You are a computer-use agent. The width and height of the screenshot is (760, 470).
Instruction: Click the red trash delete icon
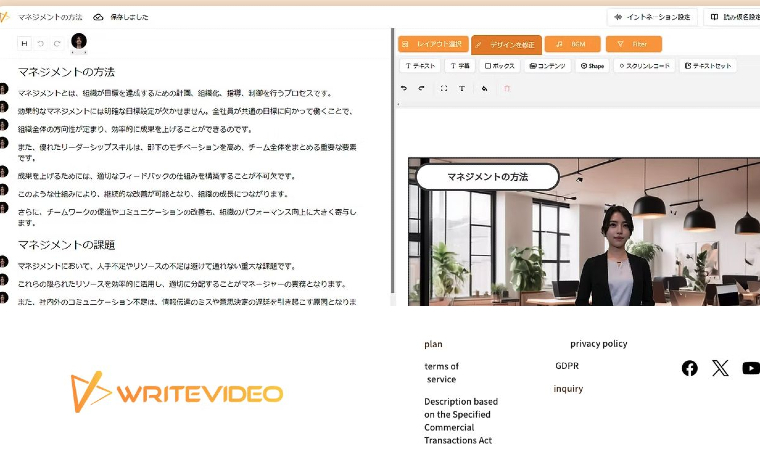point(507,88)
